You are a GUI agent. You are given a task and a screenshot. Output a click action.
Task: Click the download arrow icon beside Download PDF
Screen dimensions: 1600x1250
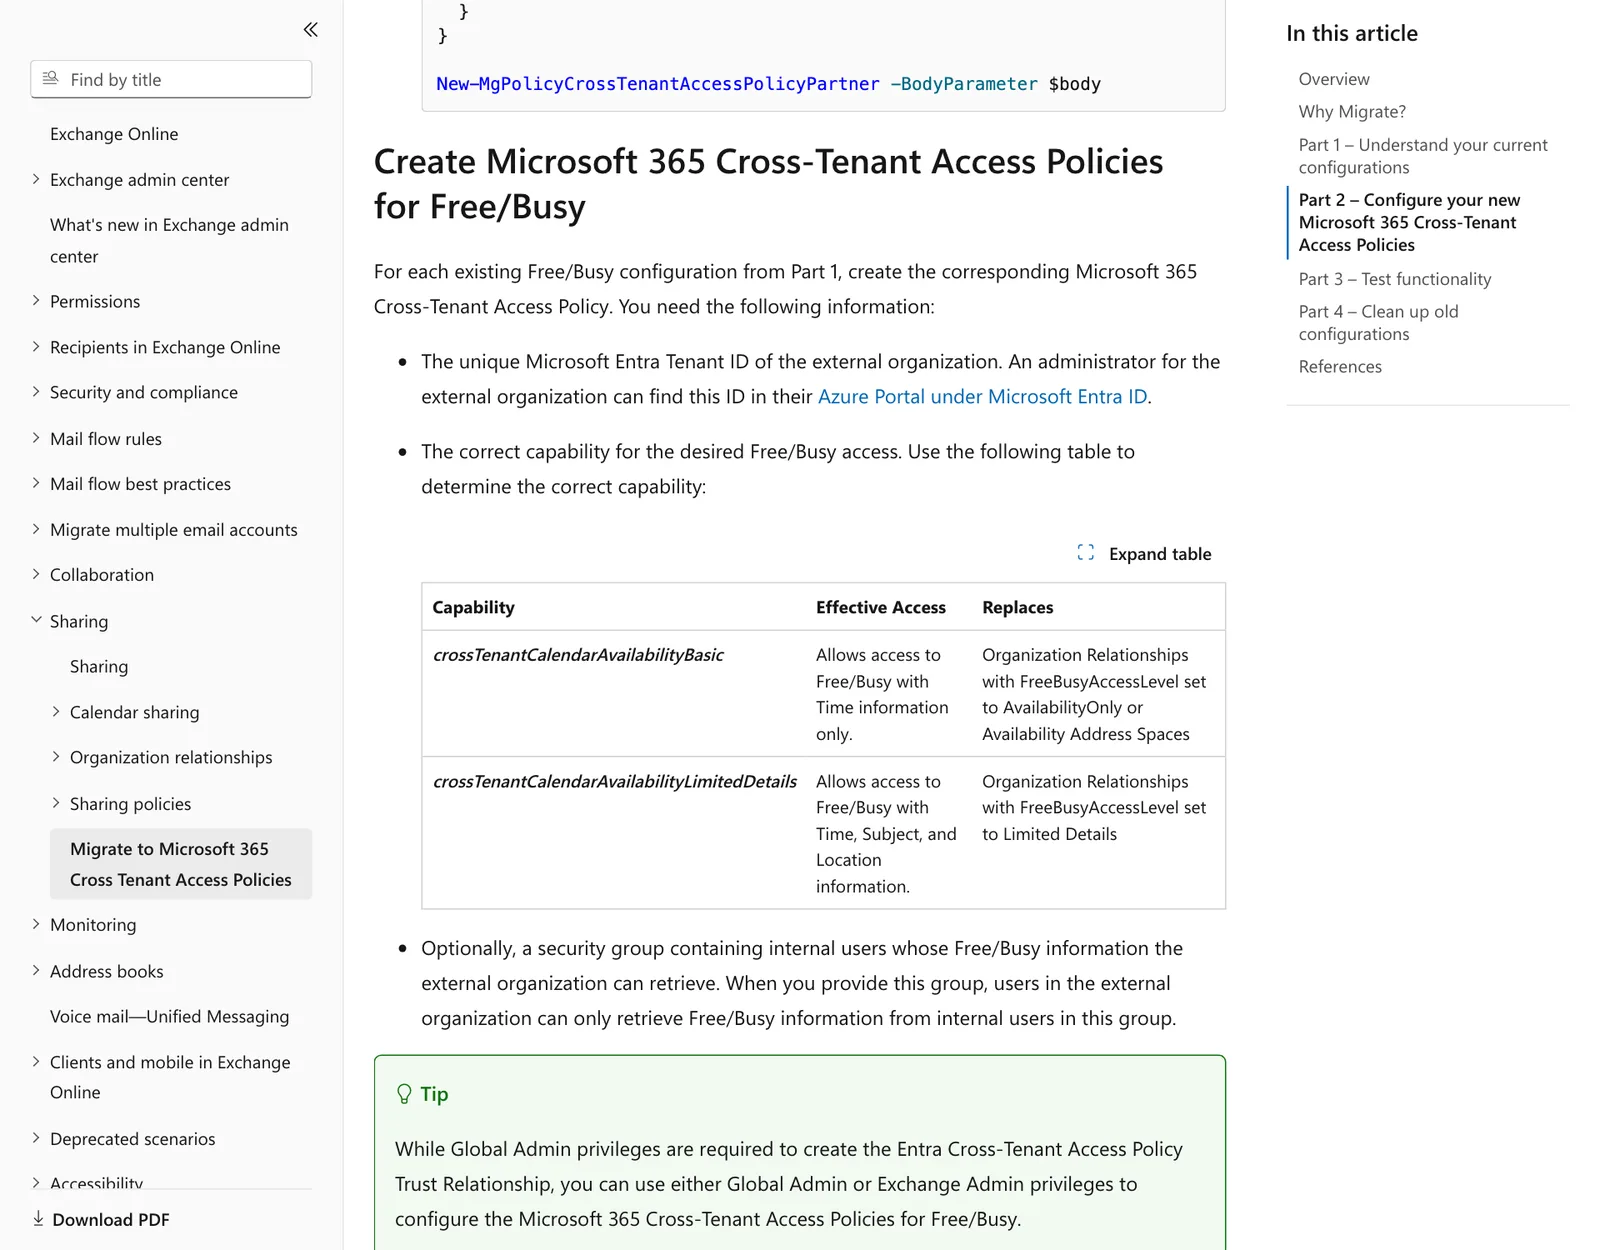click(x=38, y=1218)
